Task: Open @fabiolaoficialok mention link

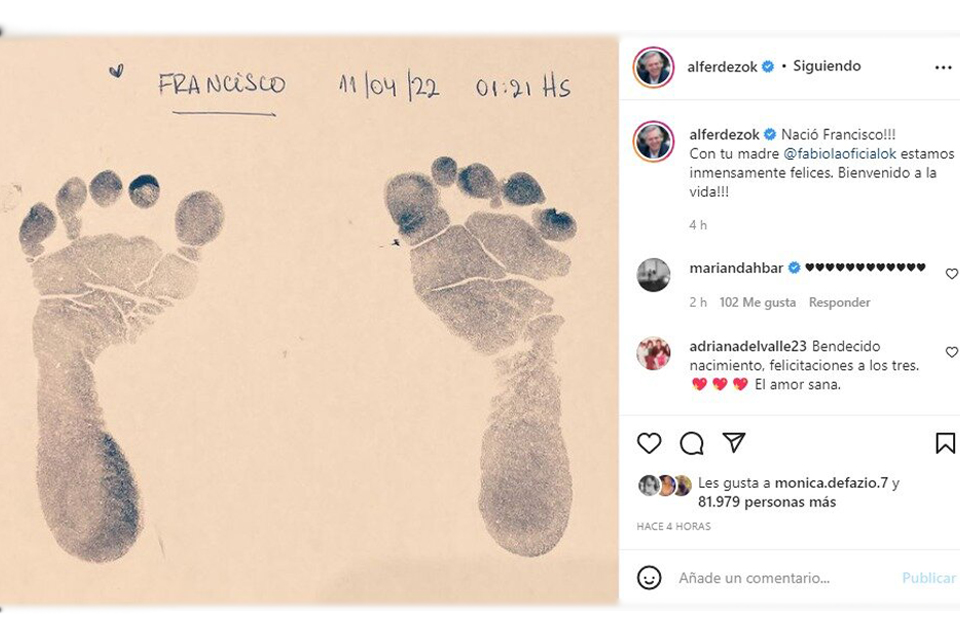Action: [839, 154]
